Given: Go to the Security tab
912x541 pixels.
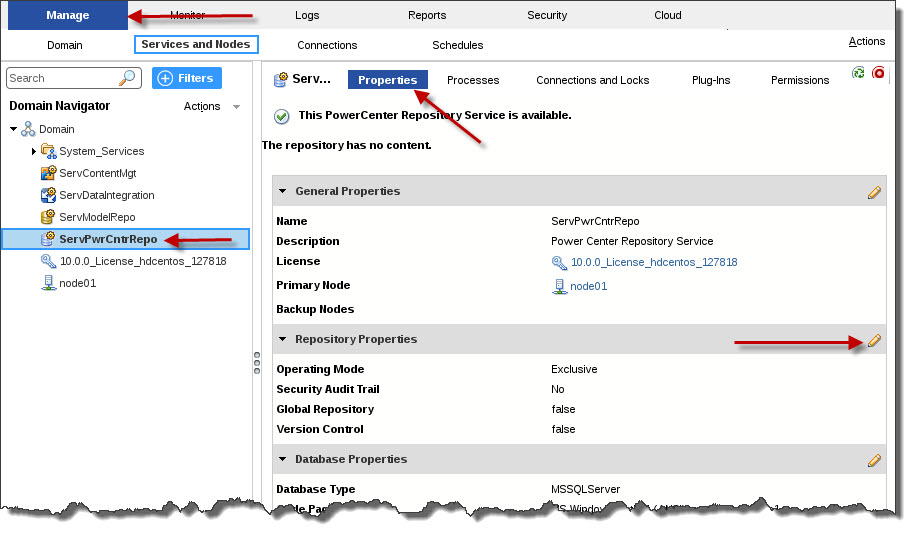Looking at the screenshot, I should [x=547, y=15].
